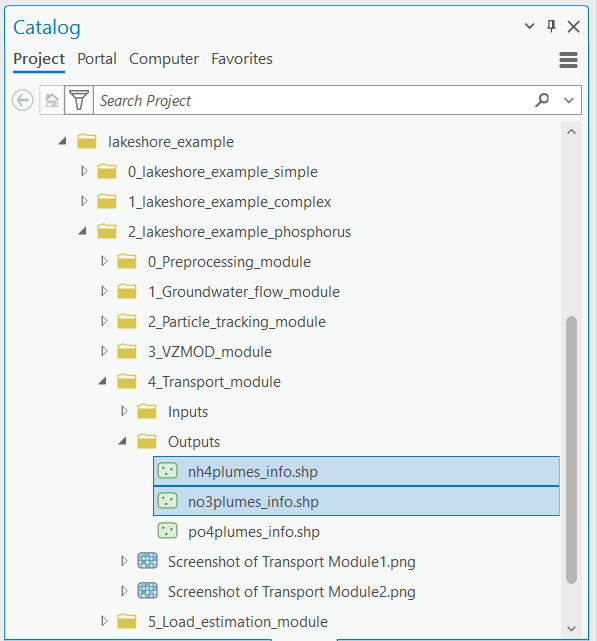Collapse the lakeshore_example folder

tap(62, 141)
